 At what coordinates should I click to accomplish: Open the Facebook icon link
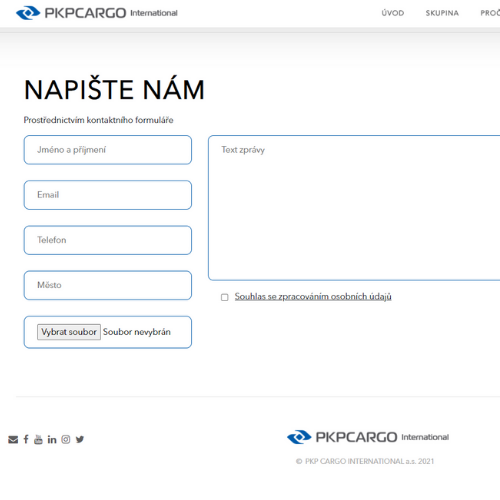(x=26, y=439)
